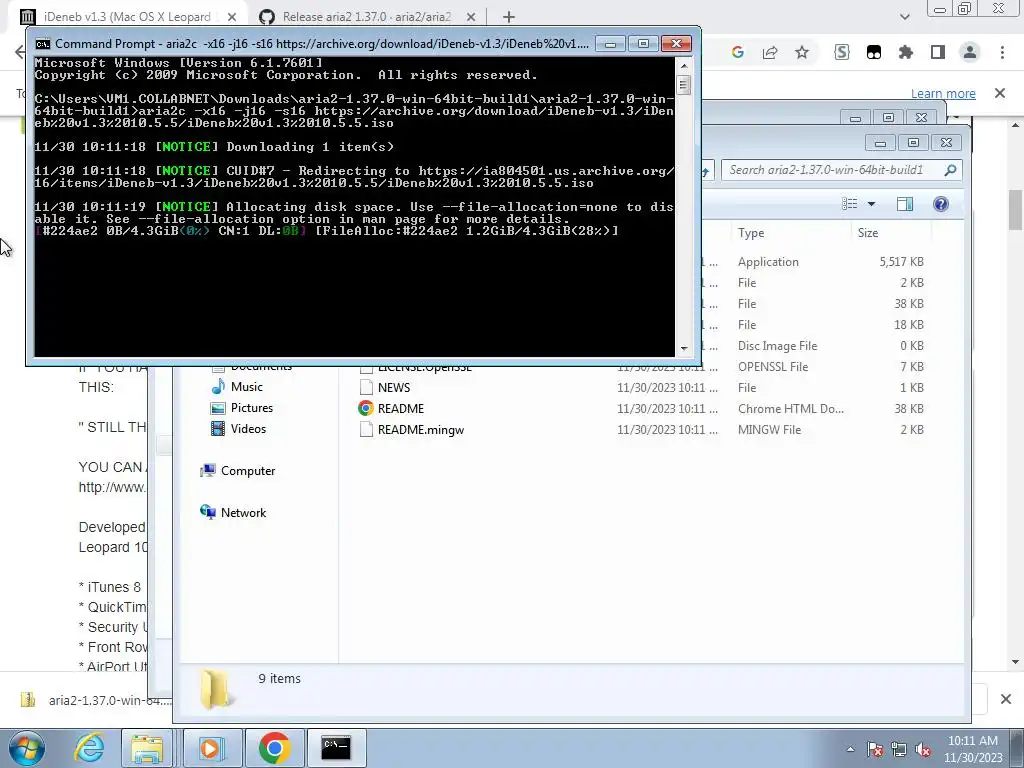Click the Explorer search magnifier icon
1024x768 pixels.
click(950, 170)
